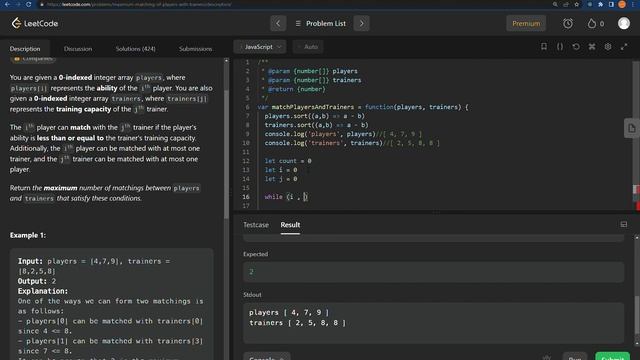Open the Submissions tab
640x360 pixels.
196,49
